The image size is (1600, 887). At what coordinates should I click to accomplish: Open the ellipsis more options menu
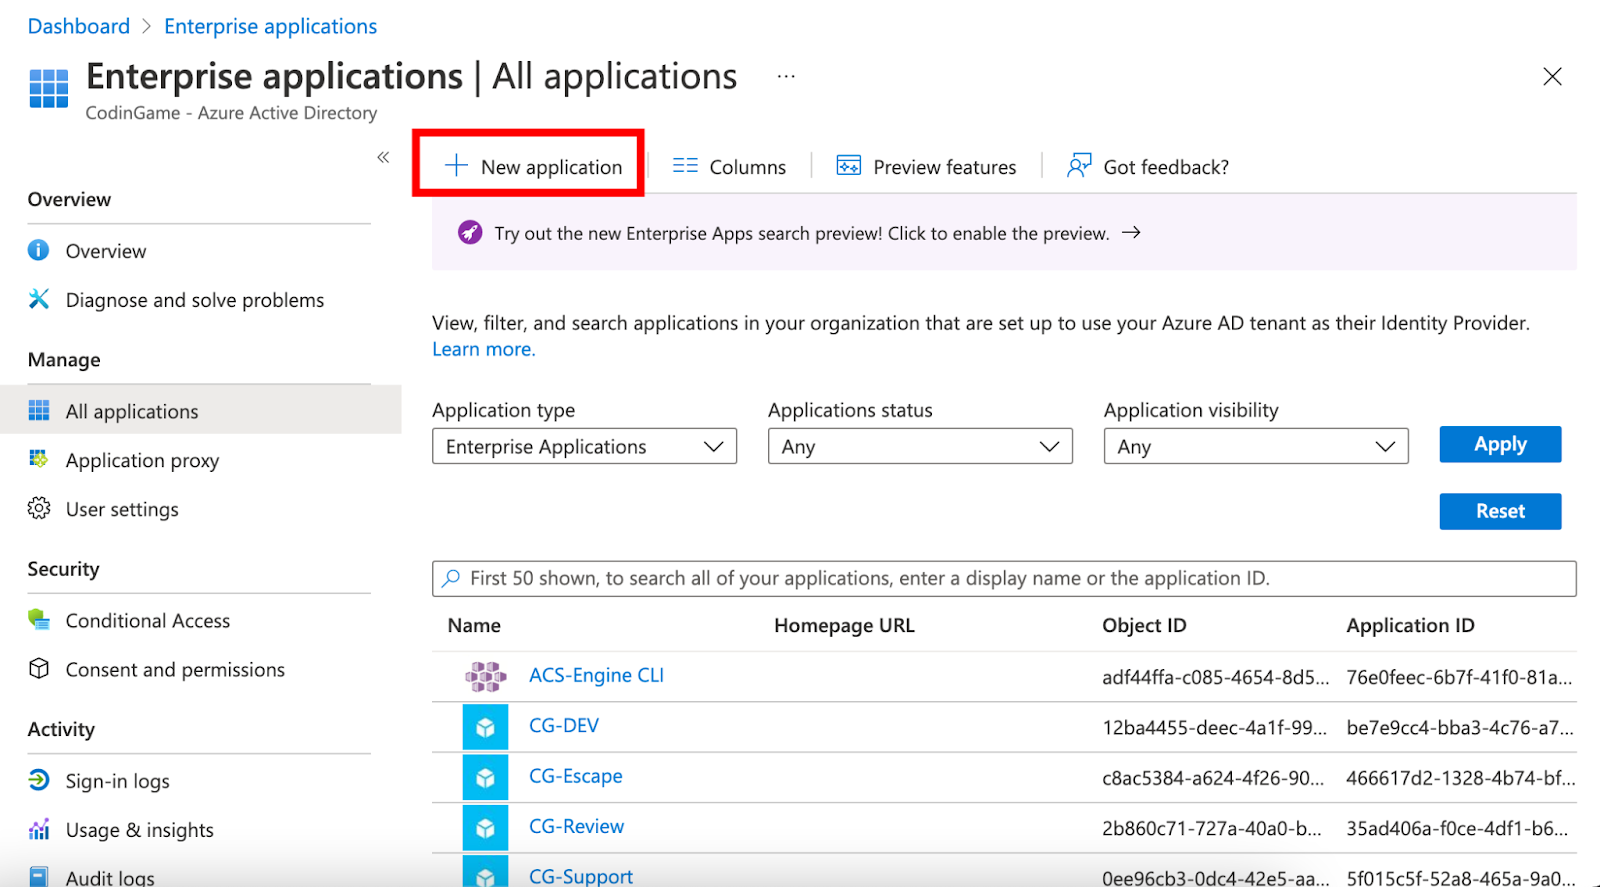(786, 77)
